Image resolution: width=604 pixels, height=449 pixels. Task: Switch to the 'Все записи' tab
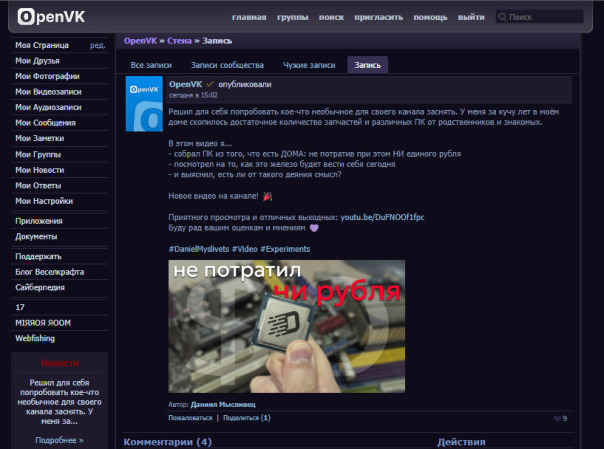pyautogui.click(x=152, y=65)
